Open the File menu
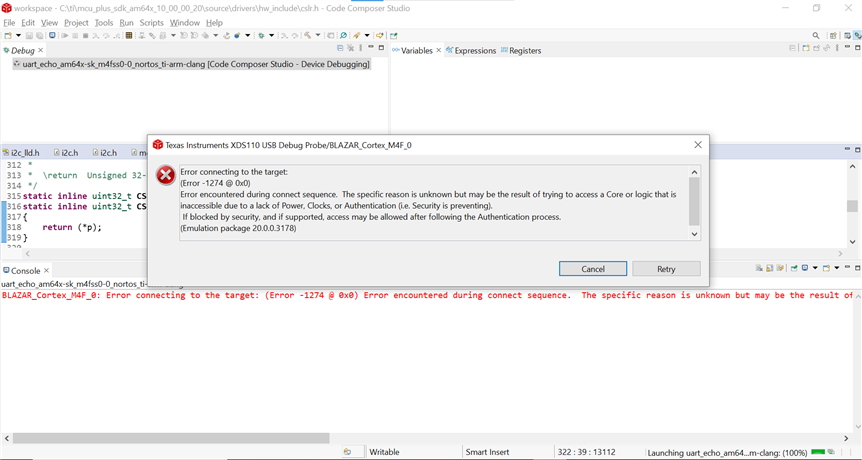 point(9,23)
